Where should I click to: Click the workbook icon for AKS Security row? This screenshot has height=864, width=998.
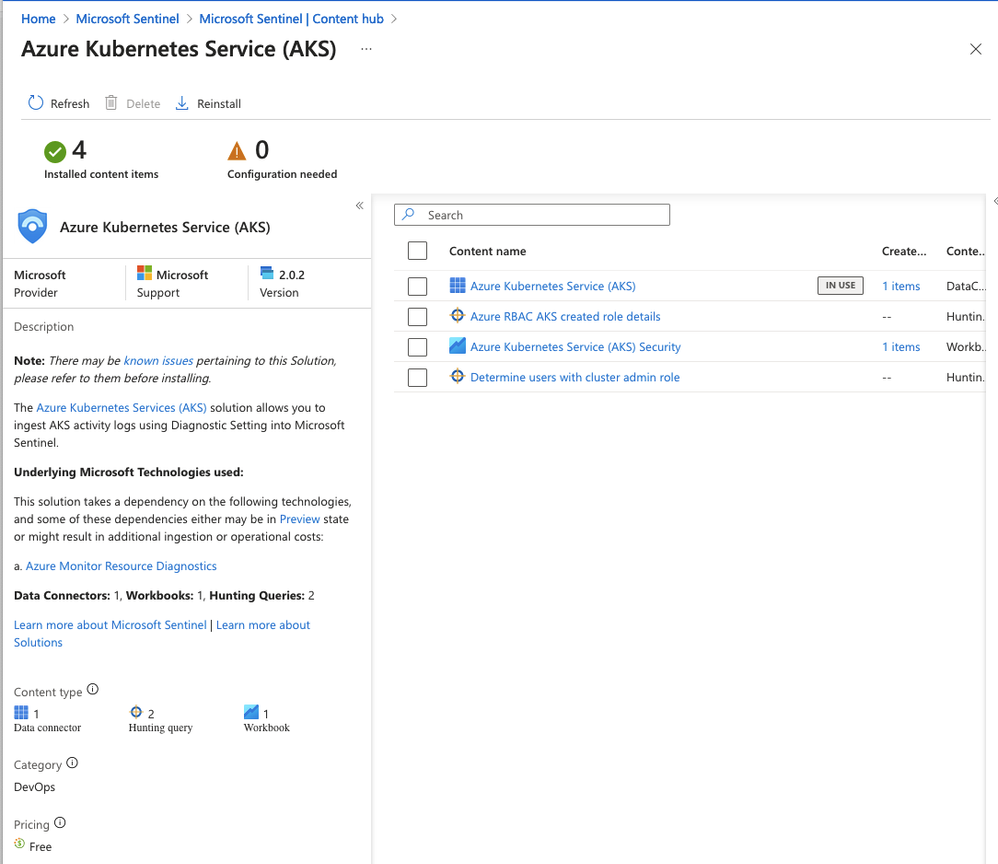[x=457, y=346]
